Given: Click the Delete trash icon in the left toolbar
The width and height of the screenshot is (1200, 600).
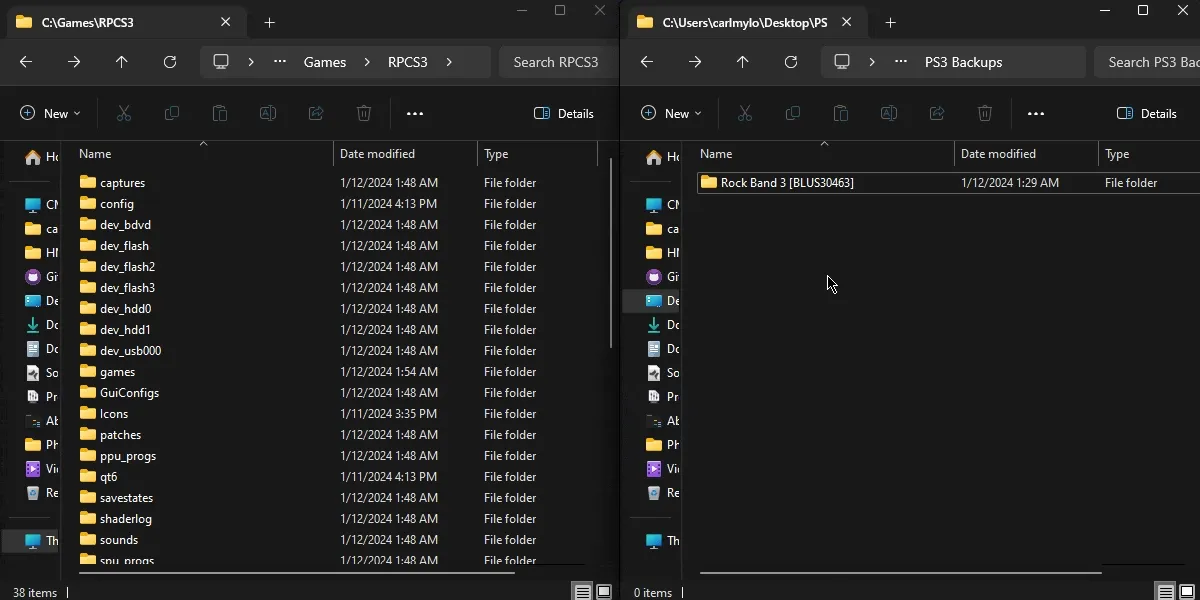Looking at the screenshot, I should 363,113.
